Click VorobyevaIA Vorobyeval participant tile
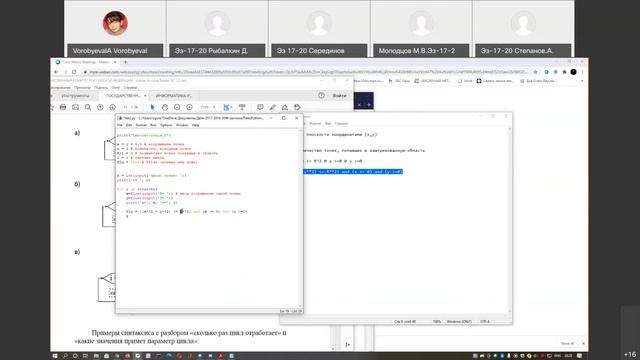 115,29
